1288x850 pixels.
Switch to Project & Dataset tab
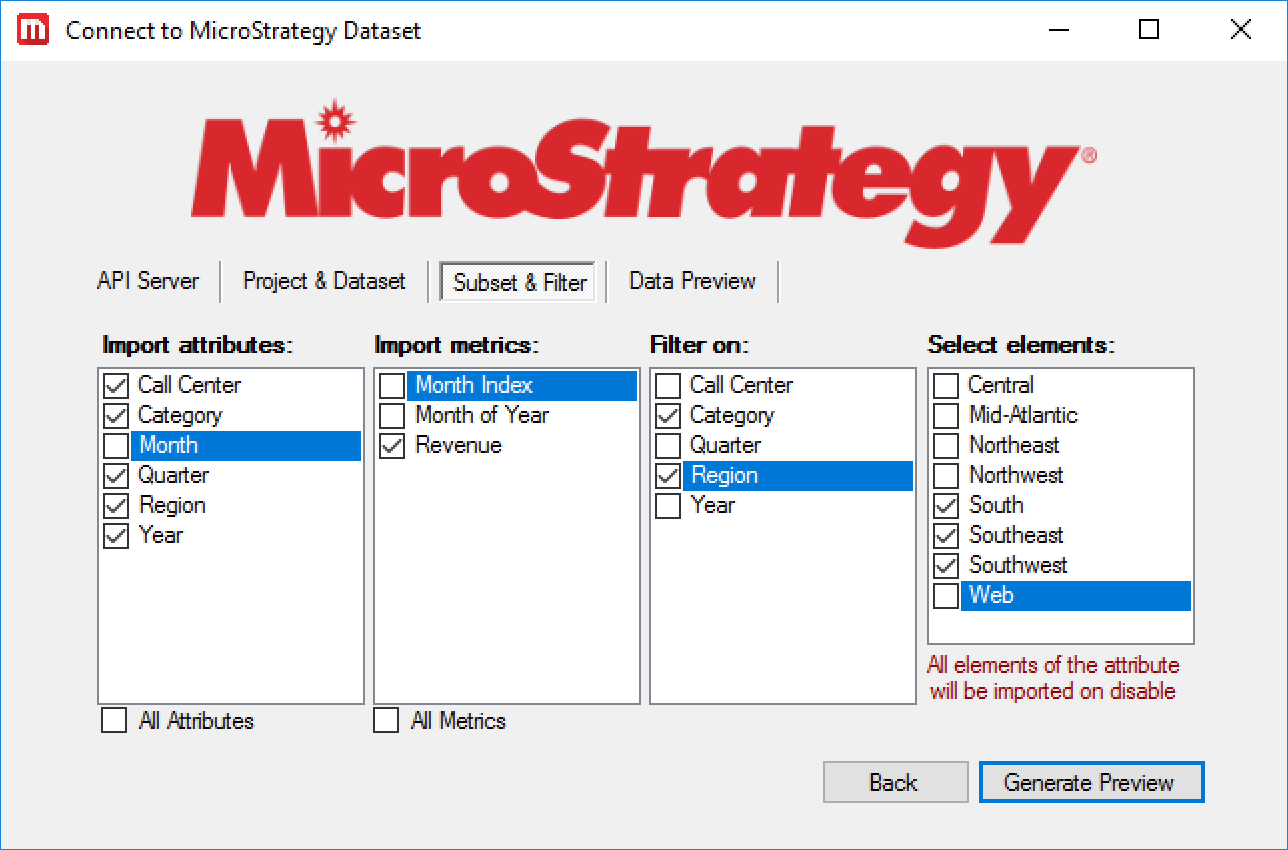[x=324, y=281]
